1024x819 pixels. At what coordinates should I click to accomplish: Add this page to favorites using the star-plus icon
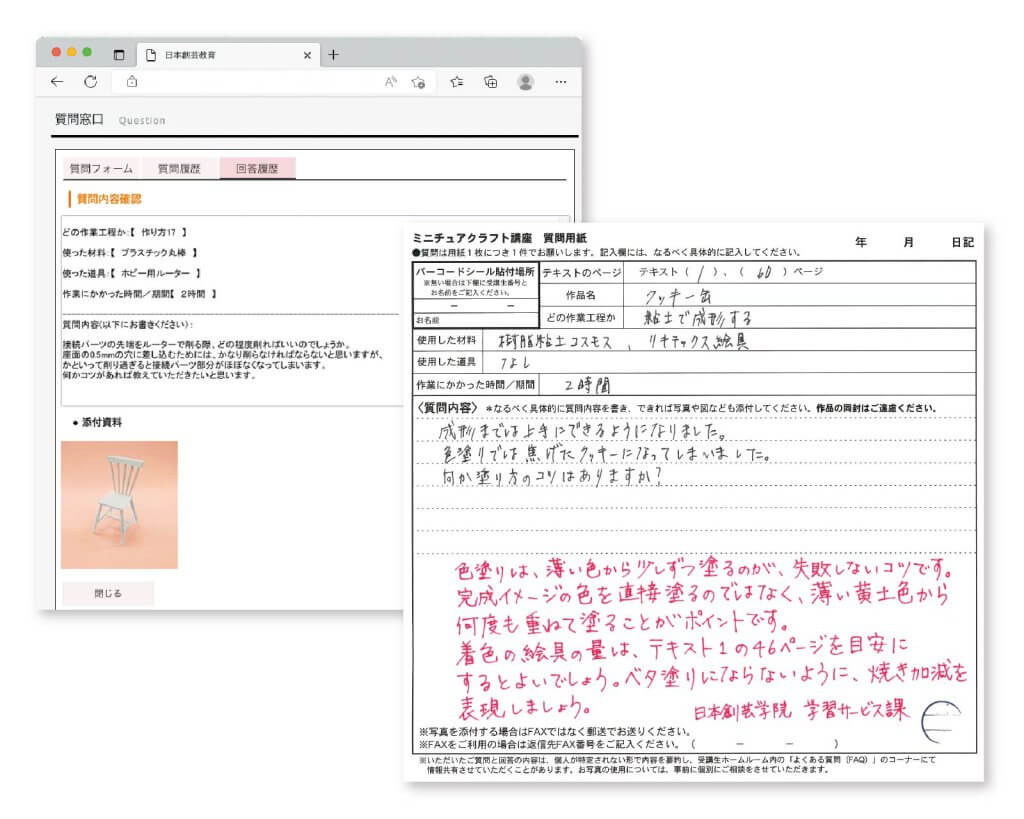[419, 82]
